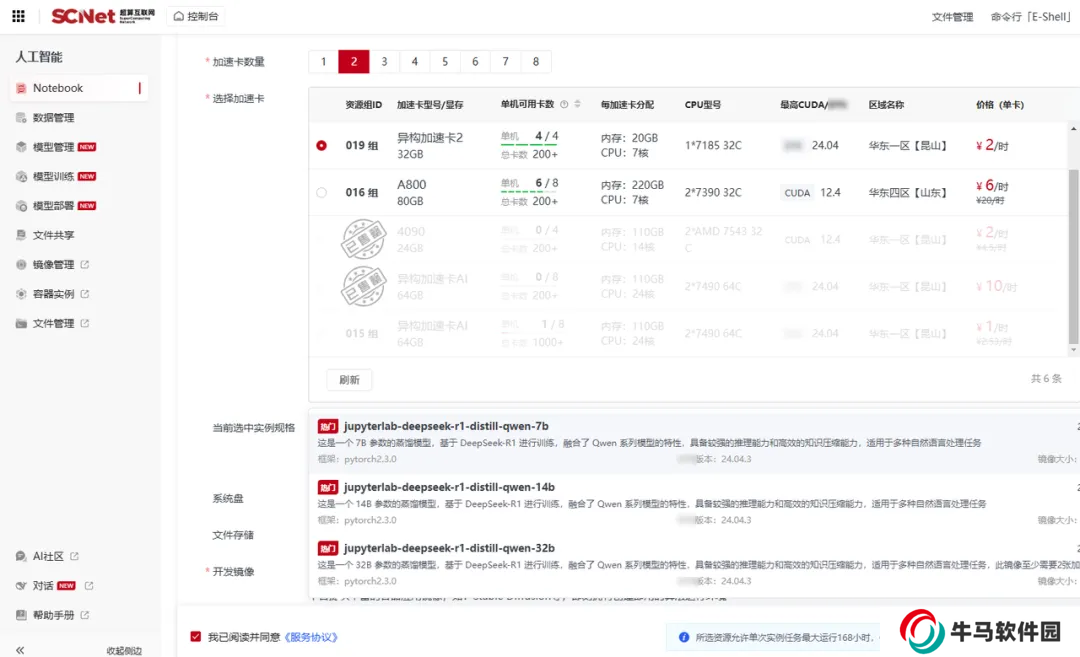Viewport: 1080px width, 657px height.
Task: Open the 模型训练 menu item
Action: pos(54,177)
